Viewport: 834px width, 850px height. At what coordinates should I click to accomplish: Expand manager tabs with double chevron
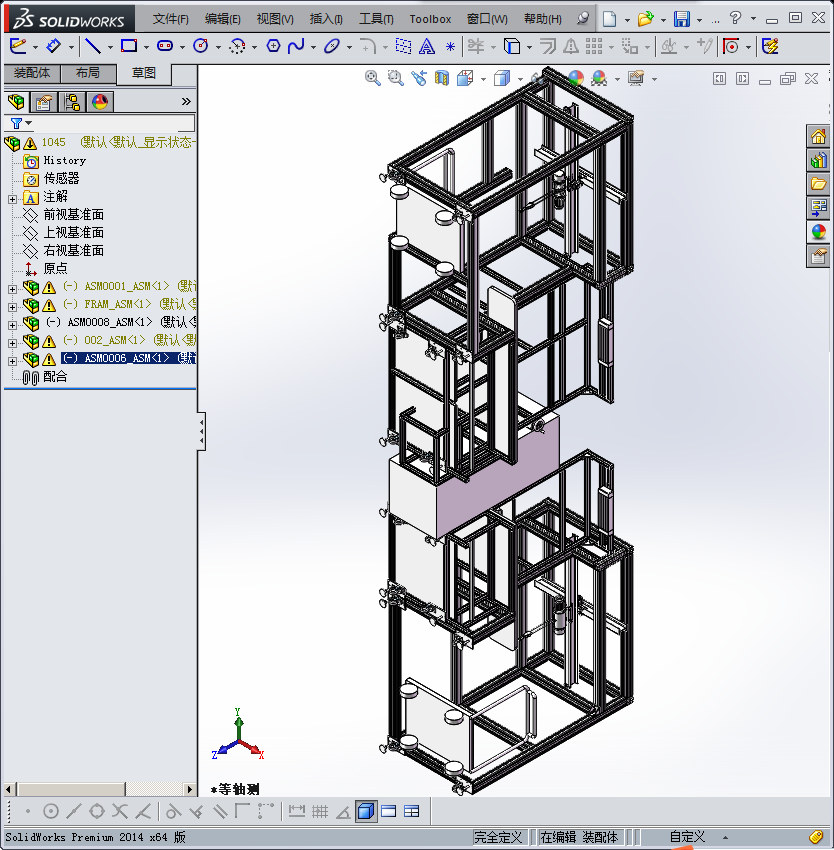(186, 101)
